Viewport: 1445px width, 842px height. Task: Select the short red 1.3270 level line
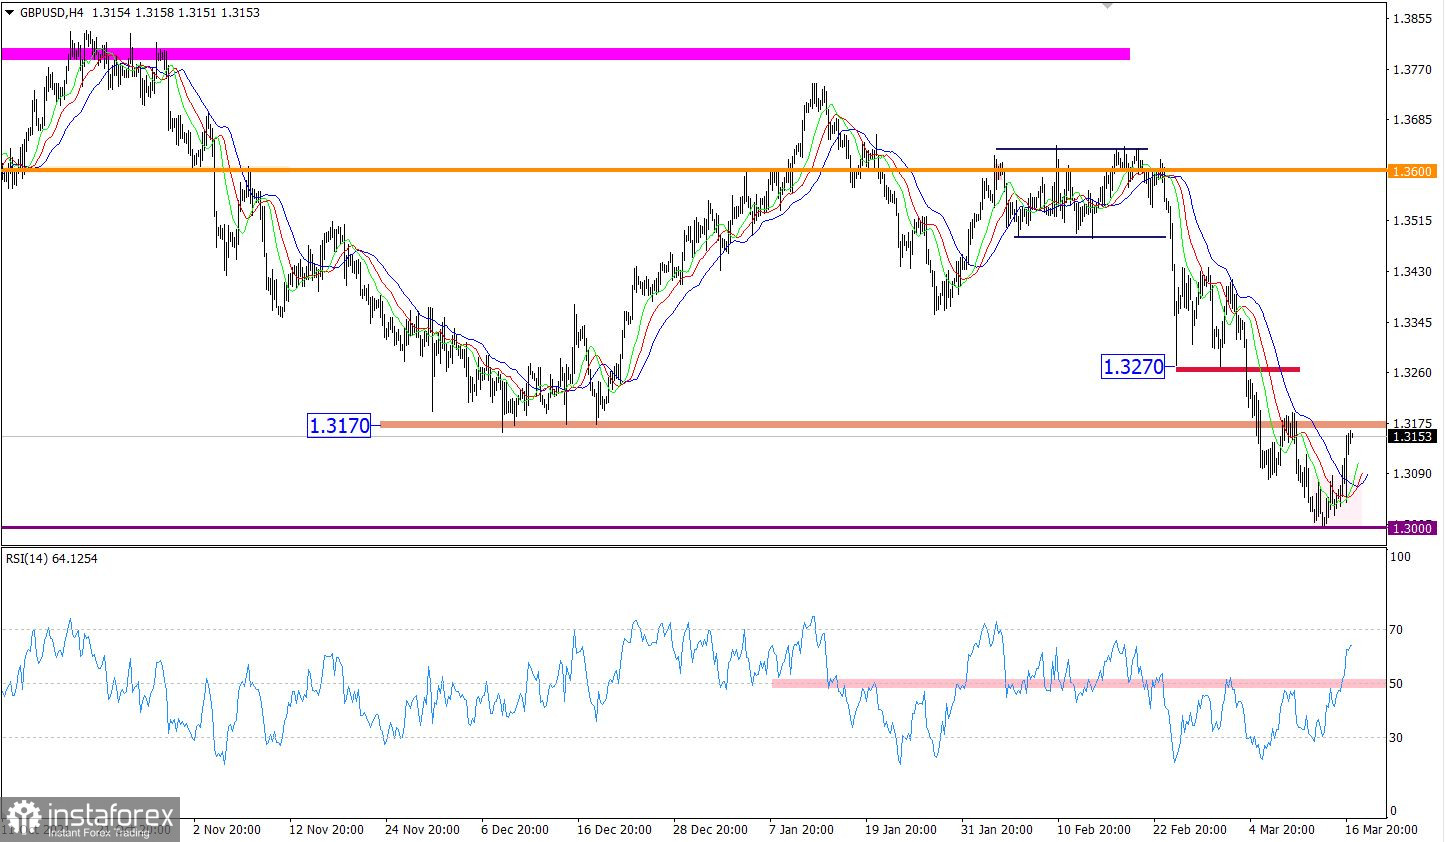[x=1238, y=369]
